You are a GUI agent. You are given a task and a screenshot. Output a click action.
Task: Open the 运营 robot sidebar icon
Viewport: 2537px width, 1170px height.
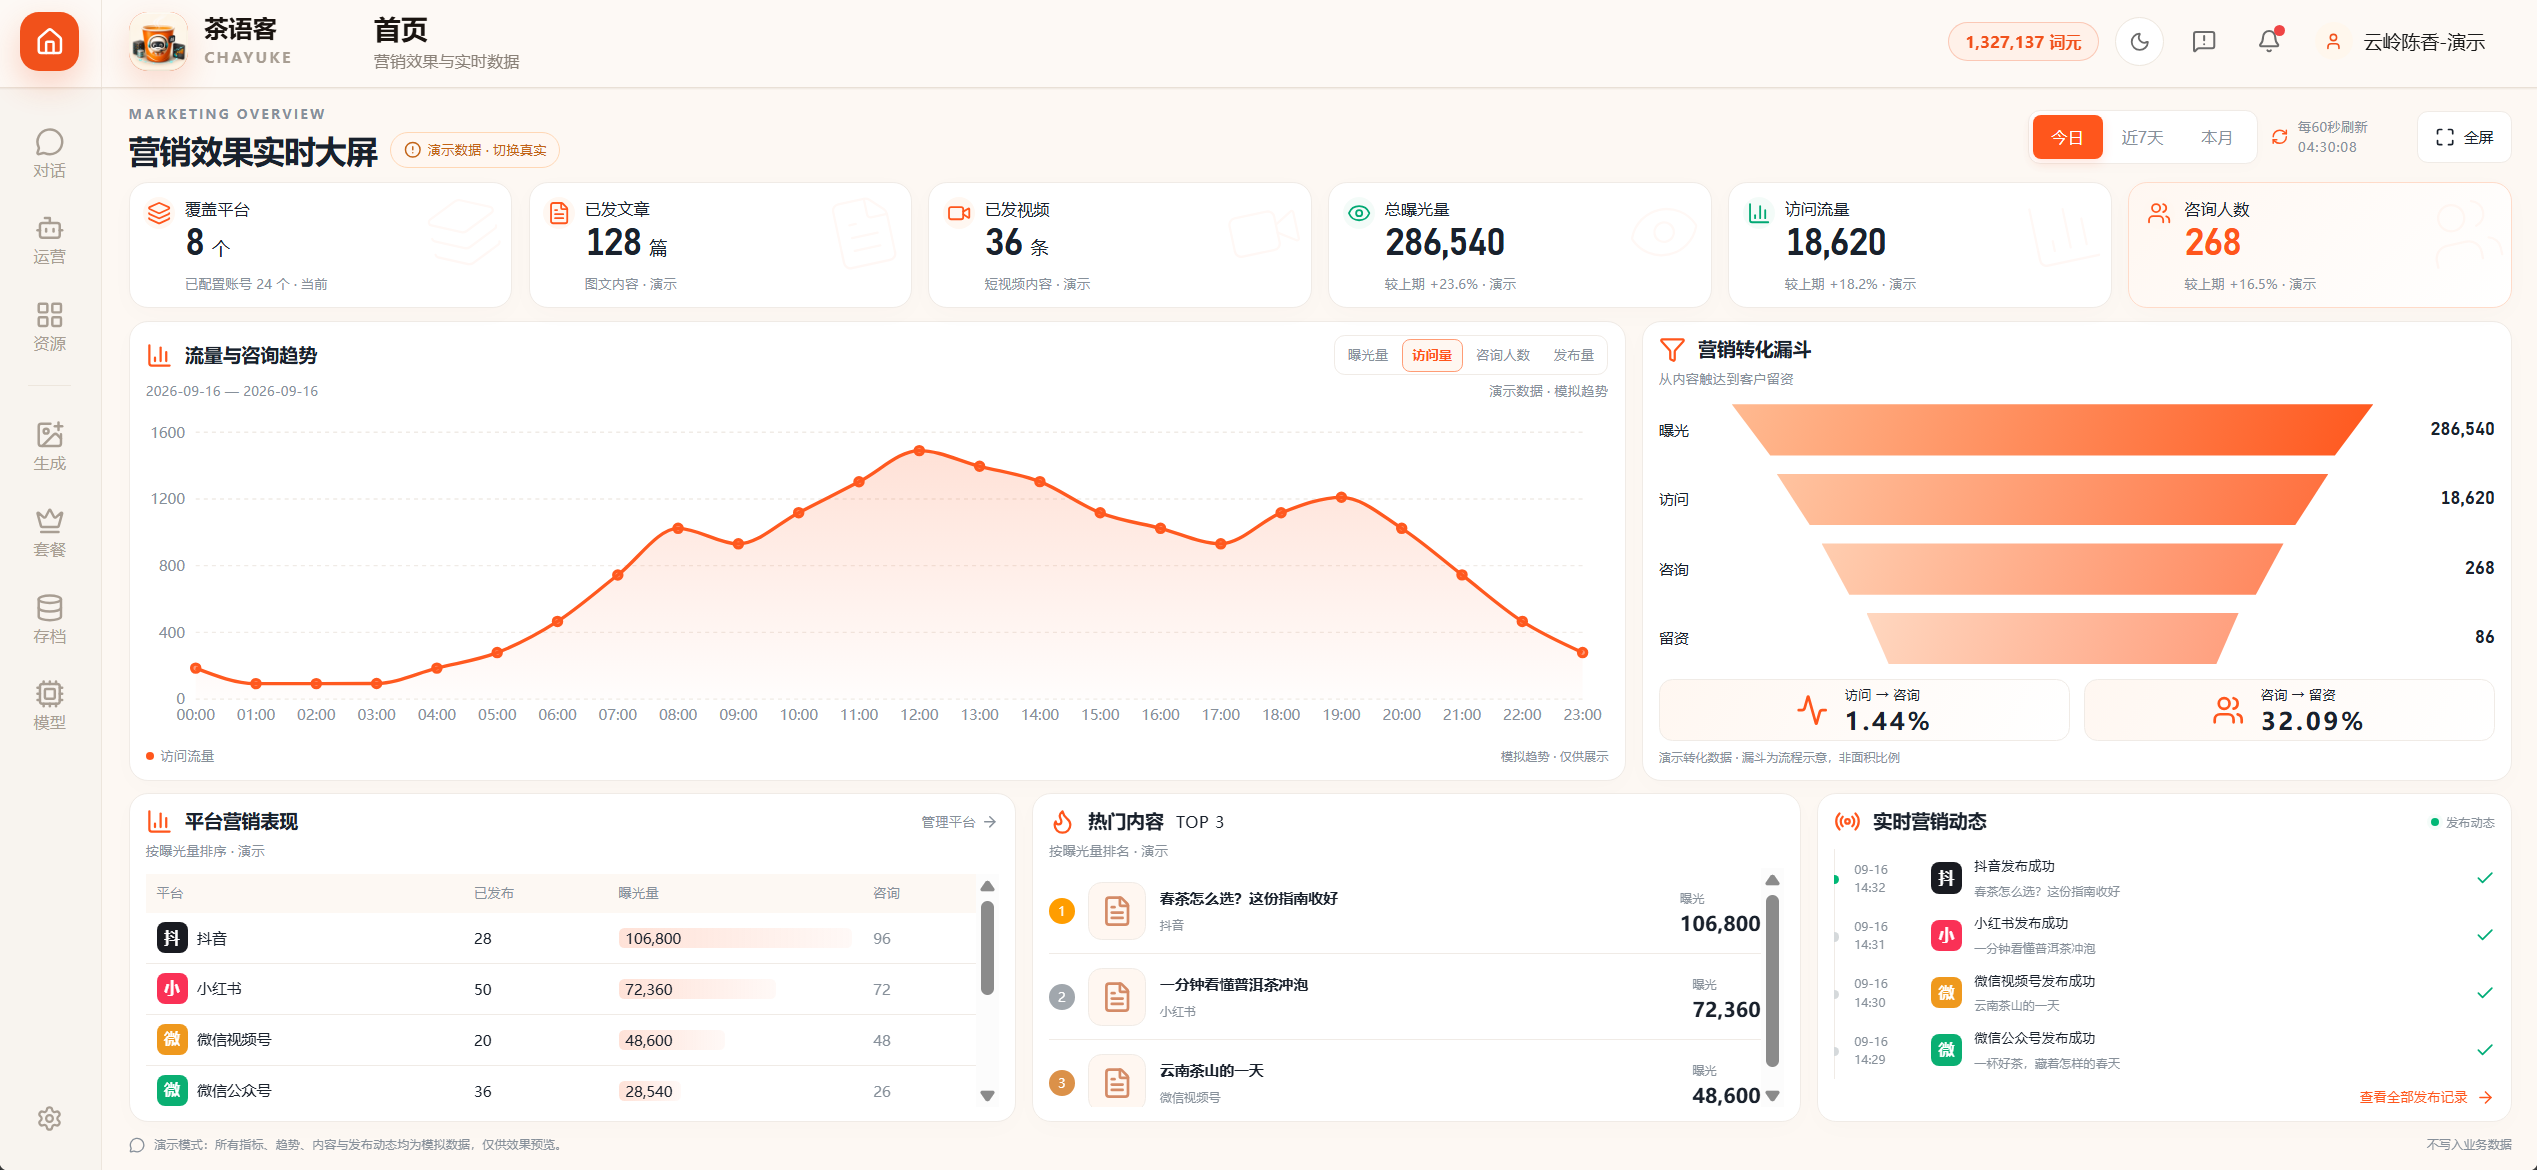click(x=49, y=241)
